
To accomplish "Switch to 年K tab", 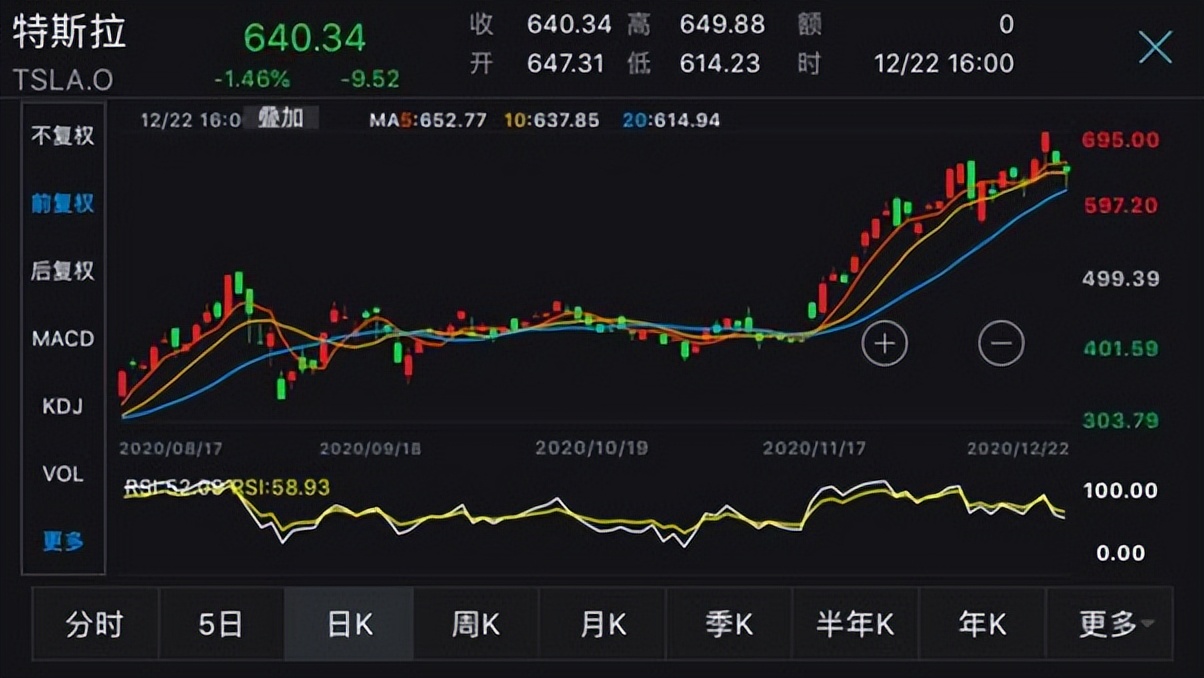I will click(982, 625).
